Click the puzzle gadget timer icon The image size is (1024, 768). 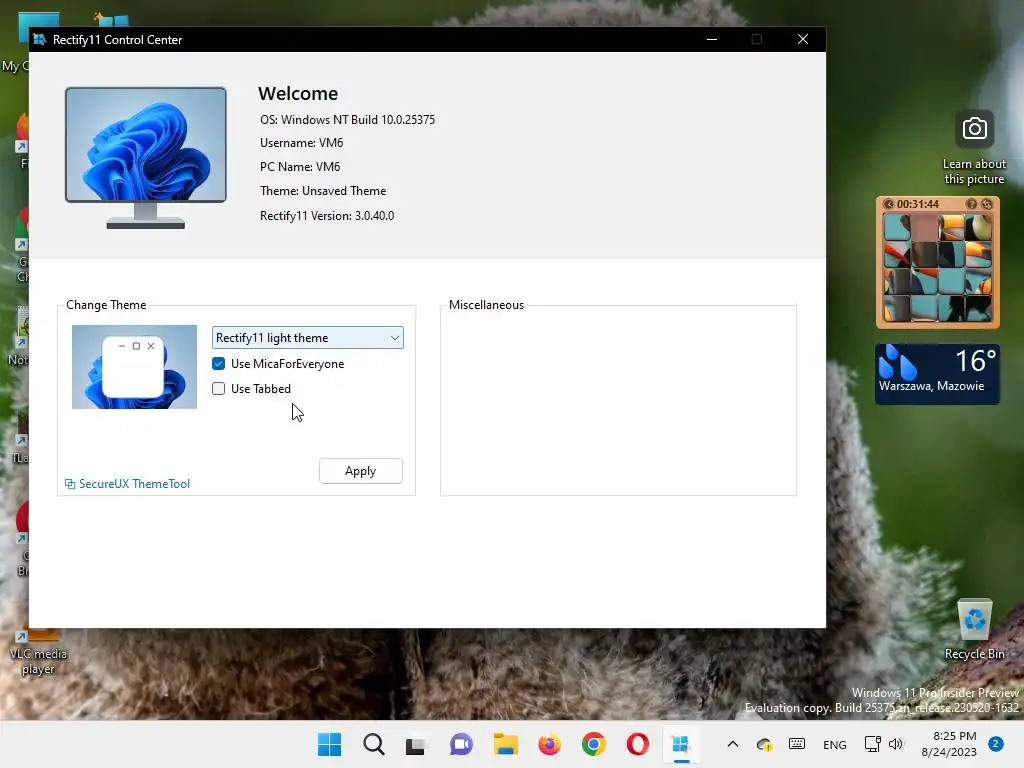coord(888,204)
